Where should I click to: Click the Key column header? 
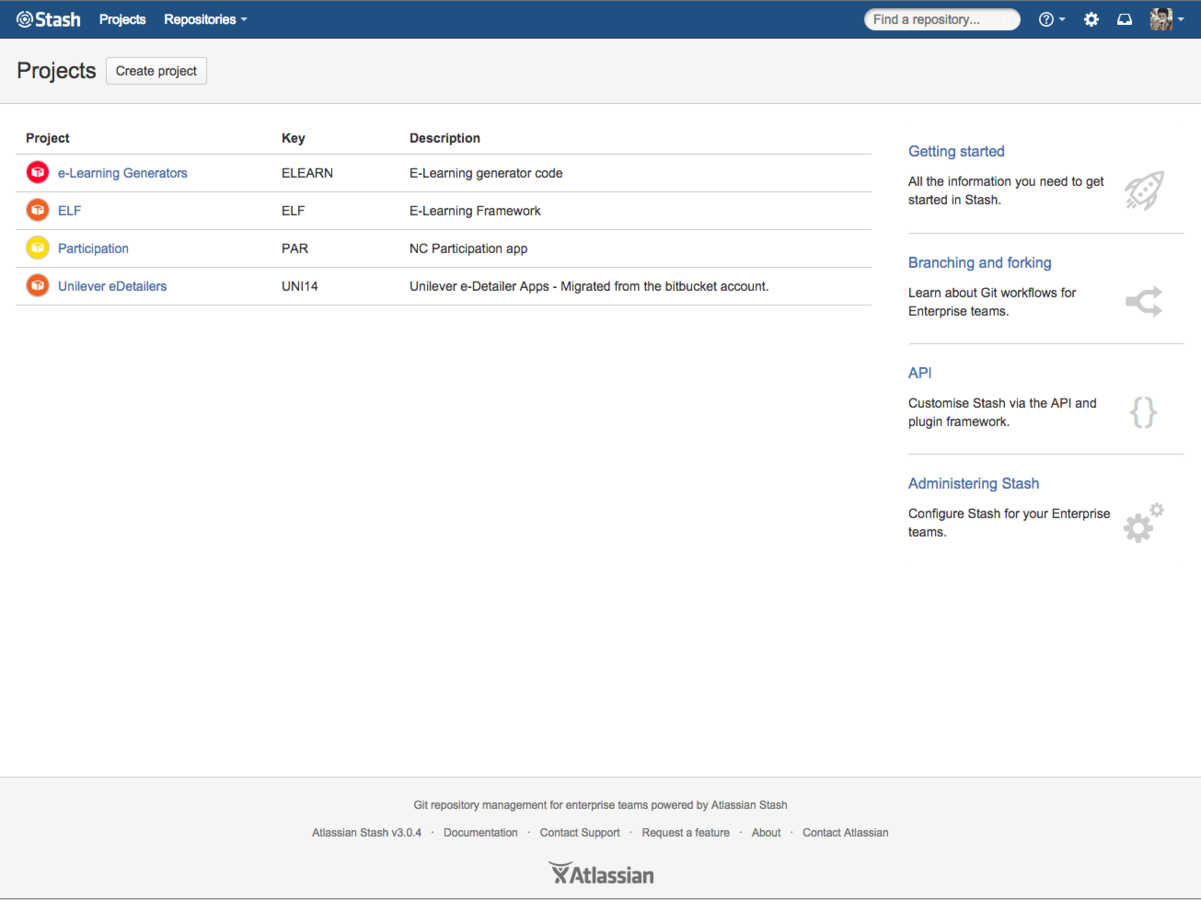[293, 138]
